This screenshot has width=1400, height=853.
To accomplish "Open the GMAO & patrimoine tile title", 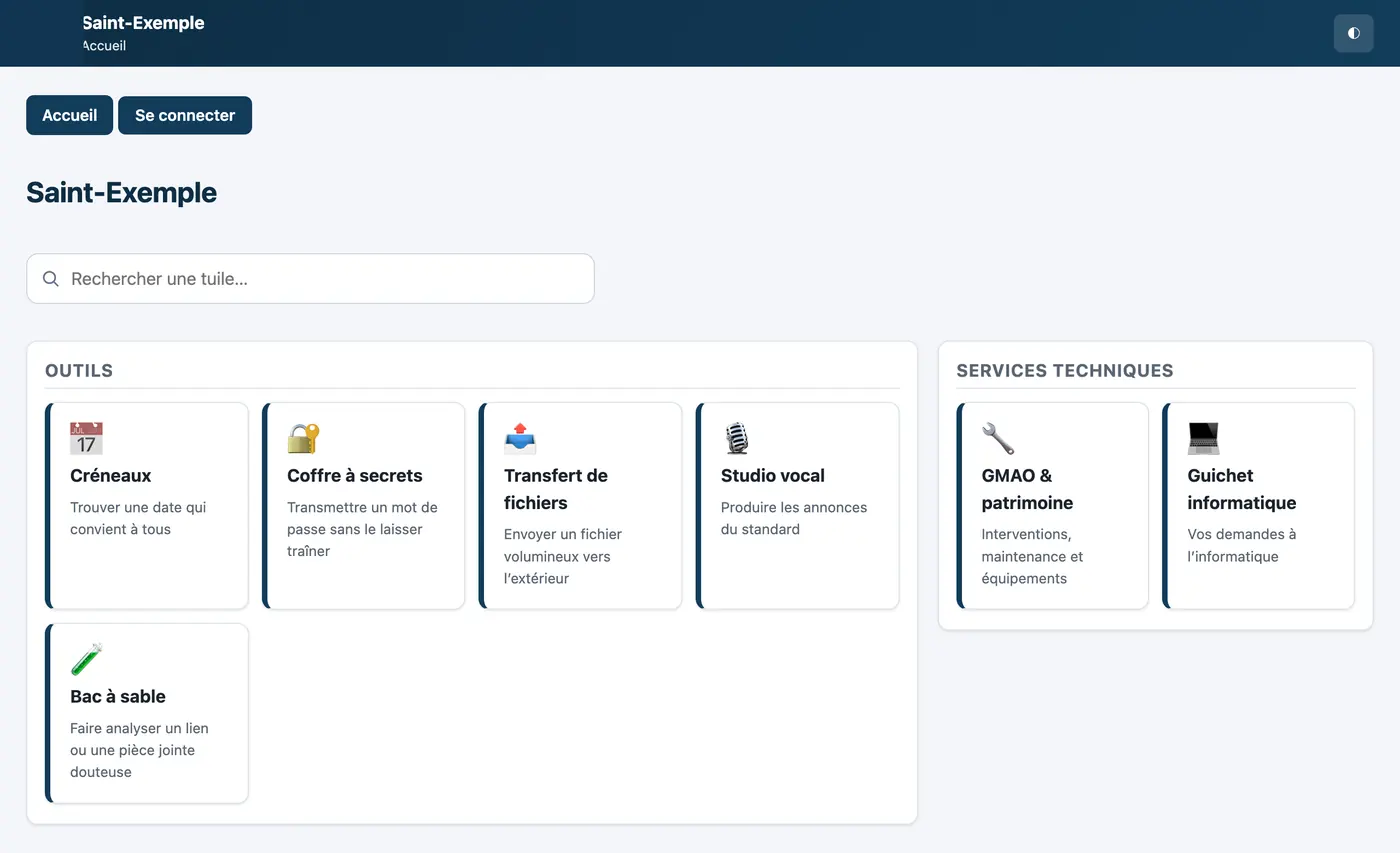I will tap(1027, 489).
